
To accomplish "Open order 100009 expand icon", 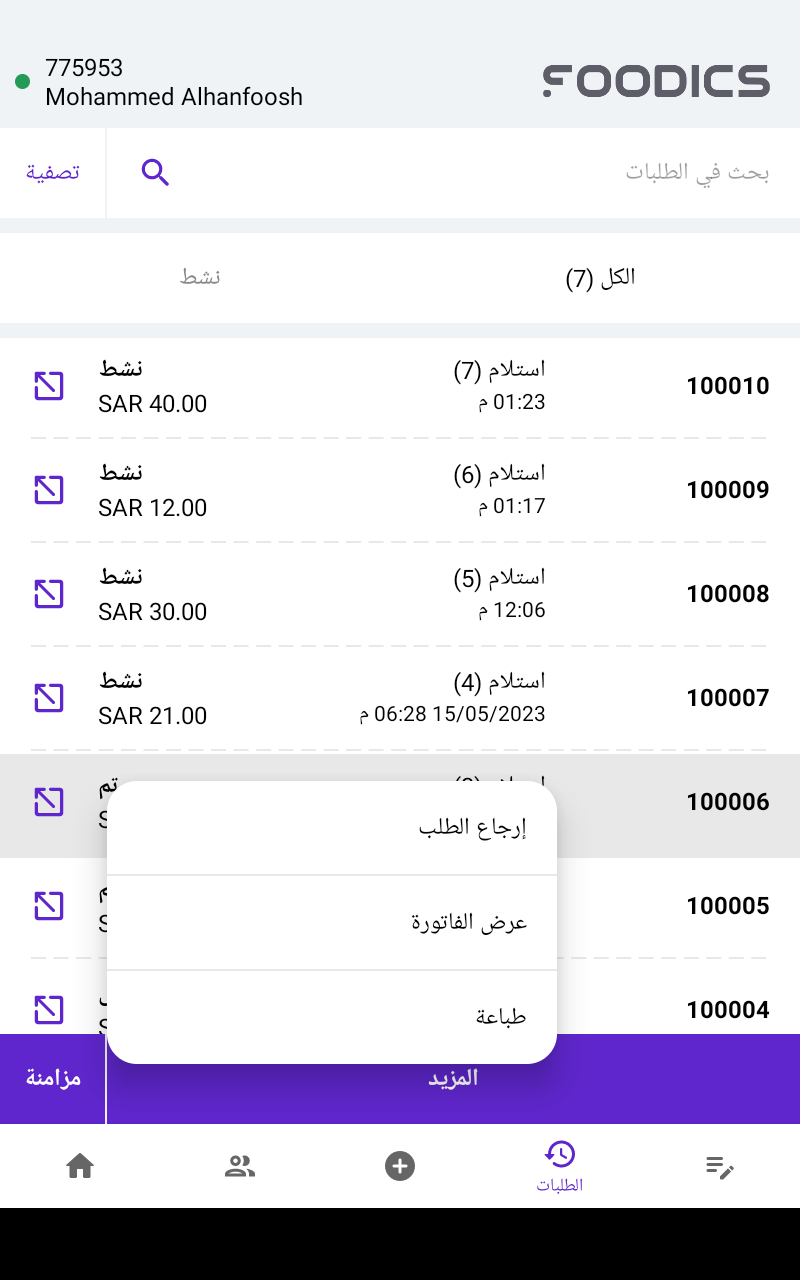I will point(49,490).
